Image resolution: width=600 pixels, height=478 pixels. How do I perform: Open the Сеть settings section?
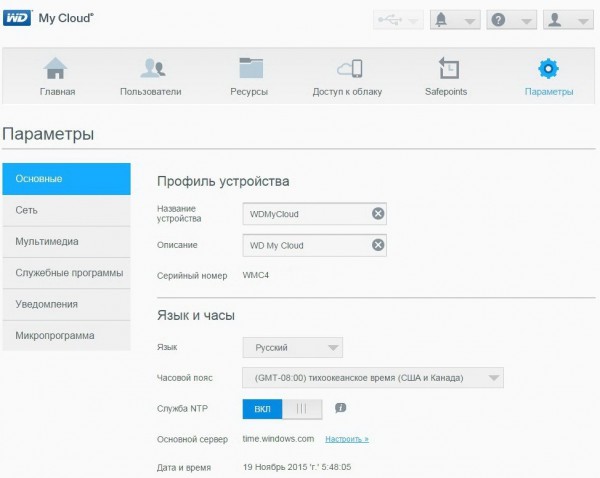point(67,210)
